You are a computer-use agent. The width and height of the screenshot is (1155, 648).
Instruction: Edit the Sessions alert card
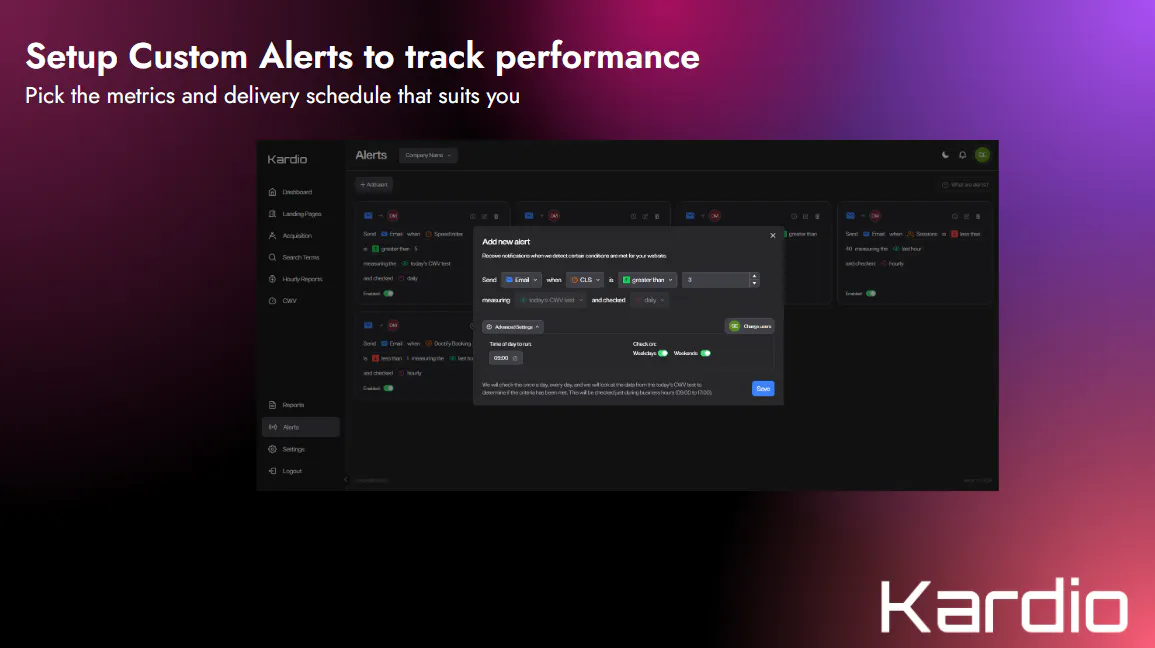tap(966, 216)
